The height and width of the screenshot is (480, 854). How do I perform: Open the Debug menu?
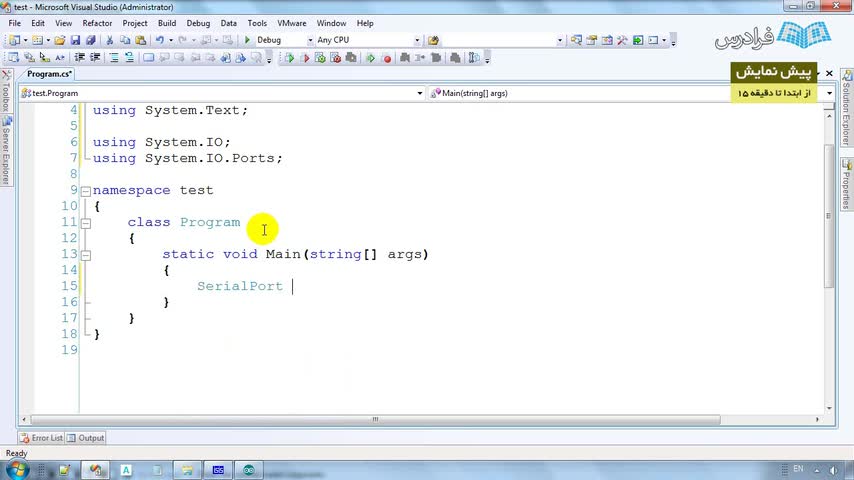coord(198,23)
